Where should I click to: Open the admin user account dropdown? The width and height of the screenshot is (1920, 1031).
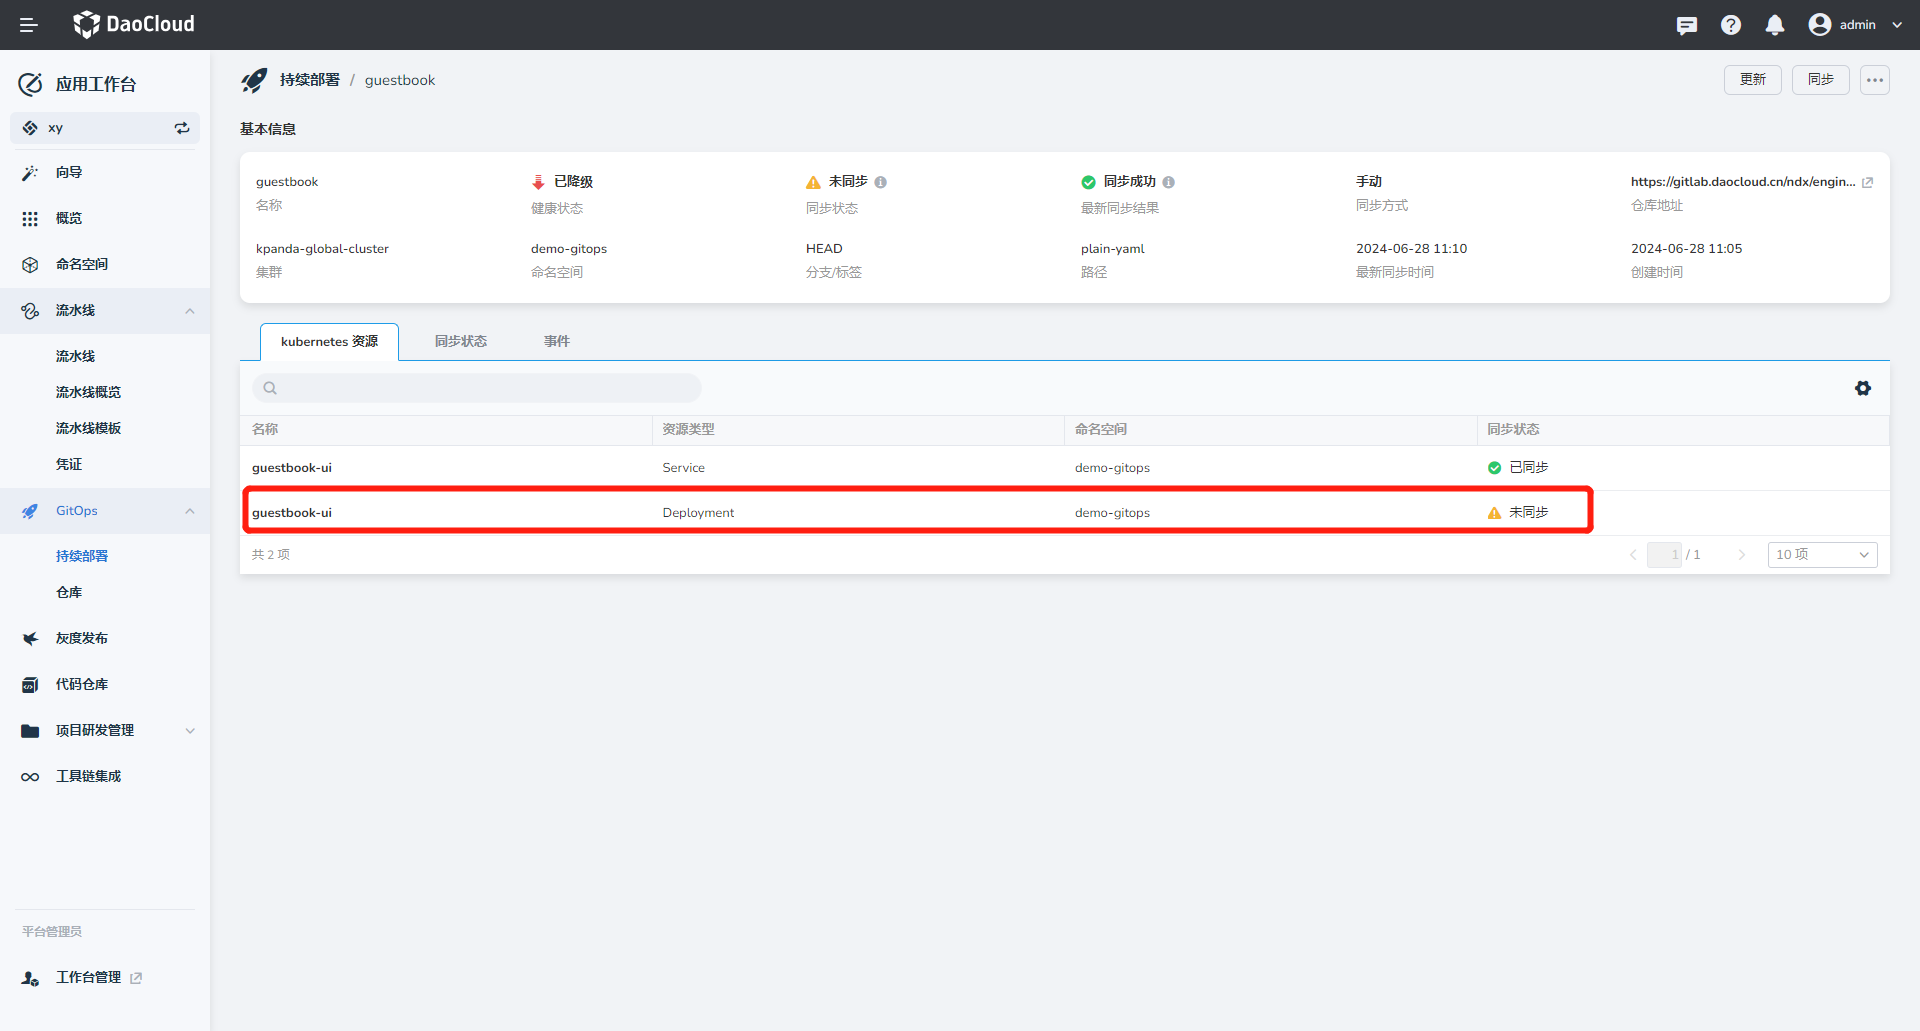tap(1856, 25)
